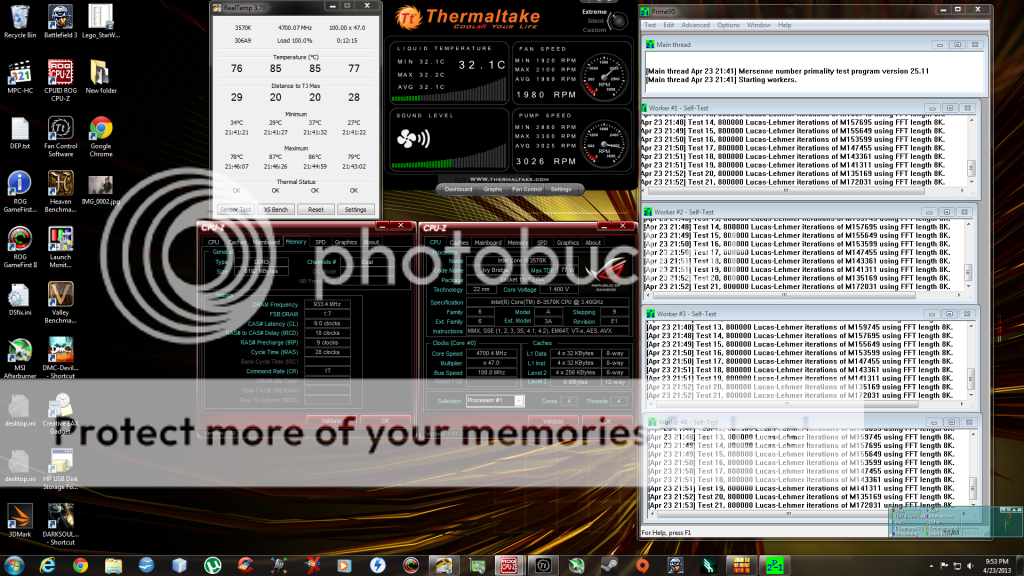Switch to the Thermaltake Graphs tab
Viewport: 1024px width, 576px height.
pos(492,189)
